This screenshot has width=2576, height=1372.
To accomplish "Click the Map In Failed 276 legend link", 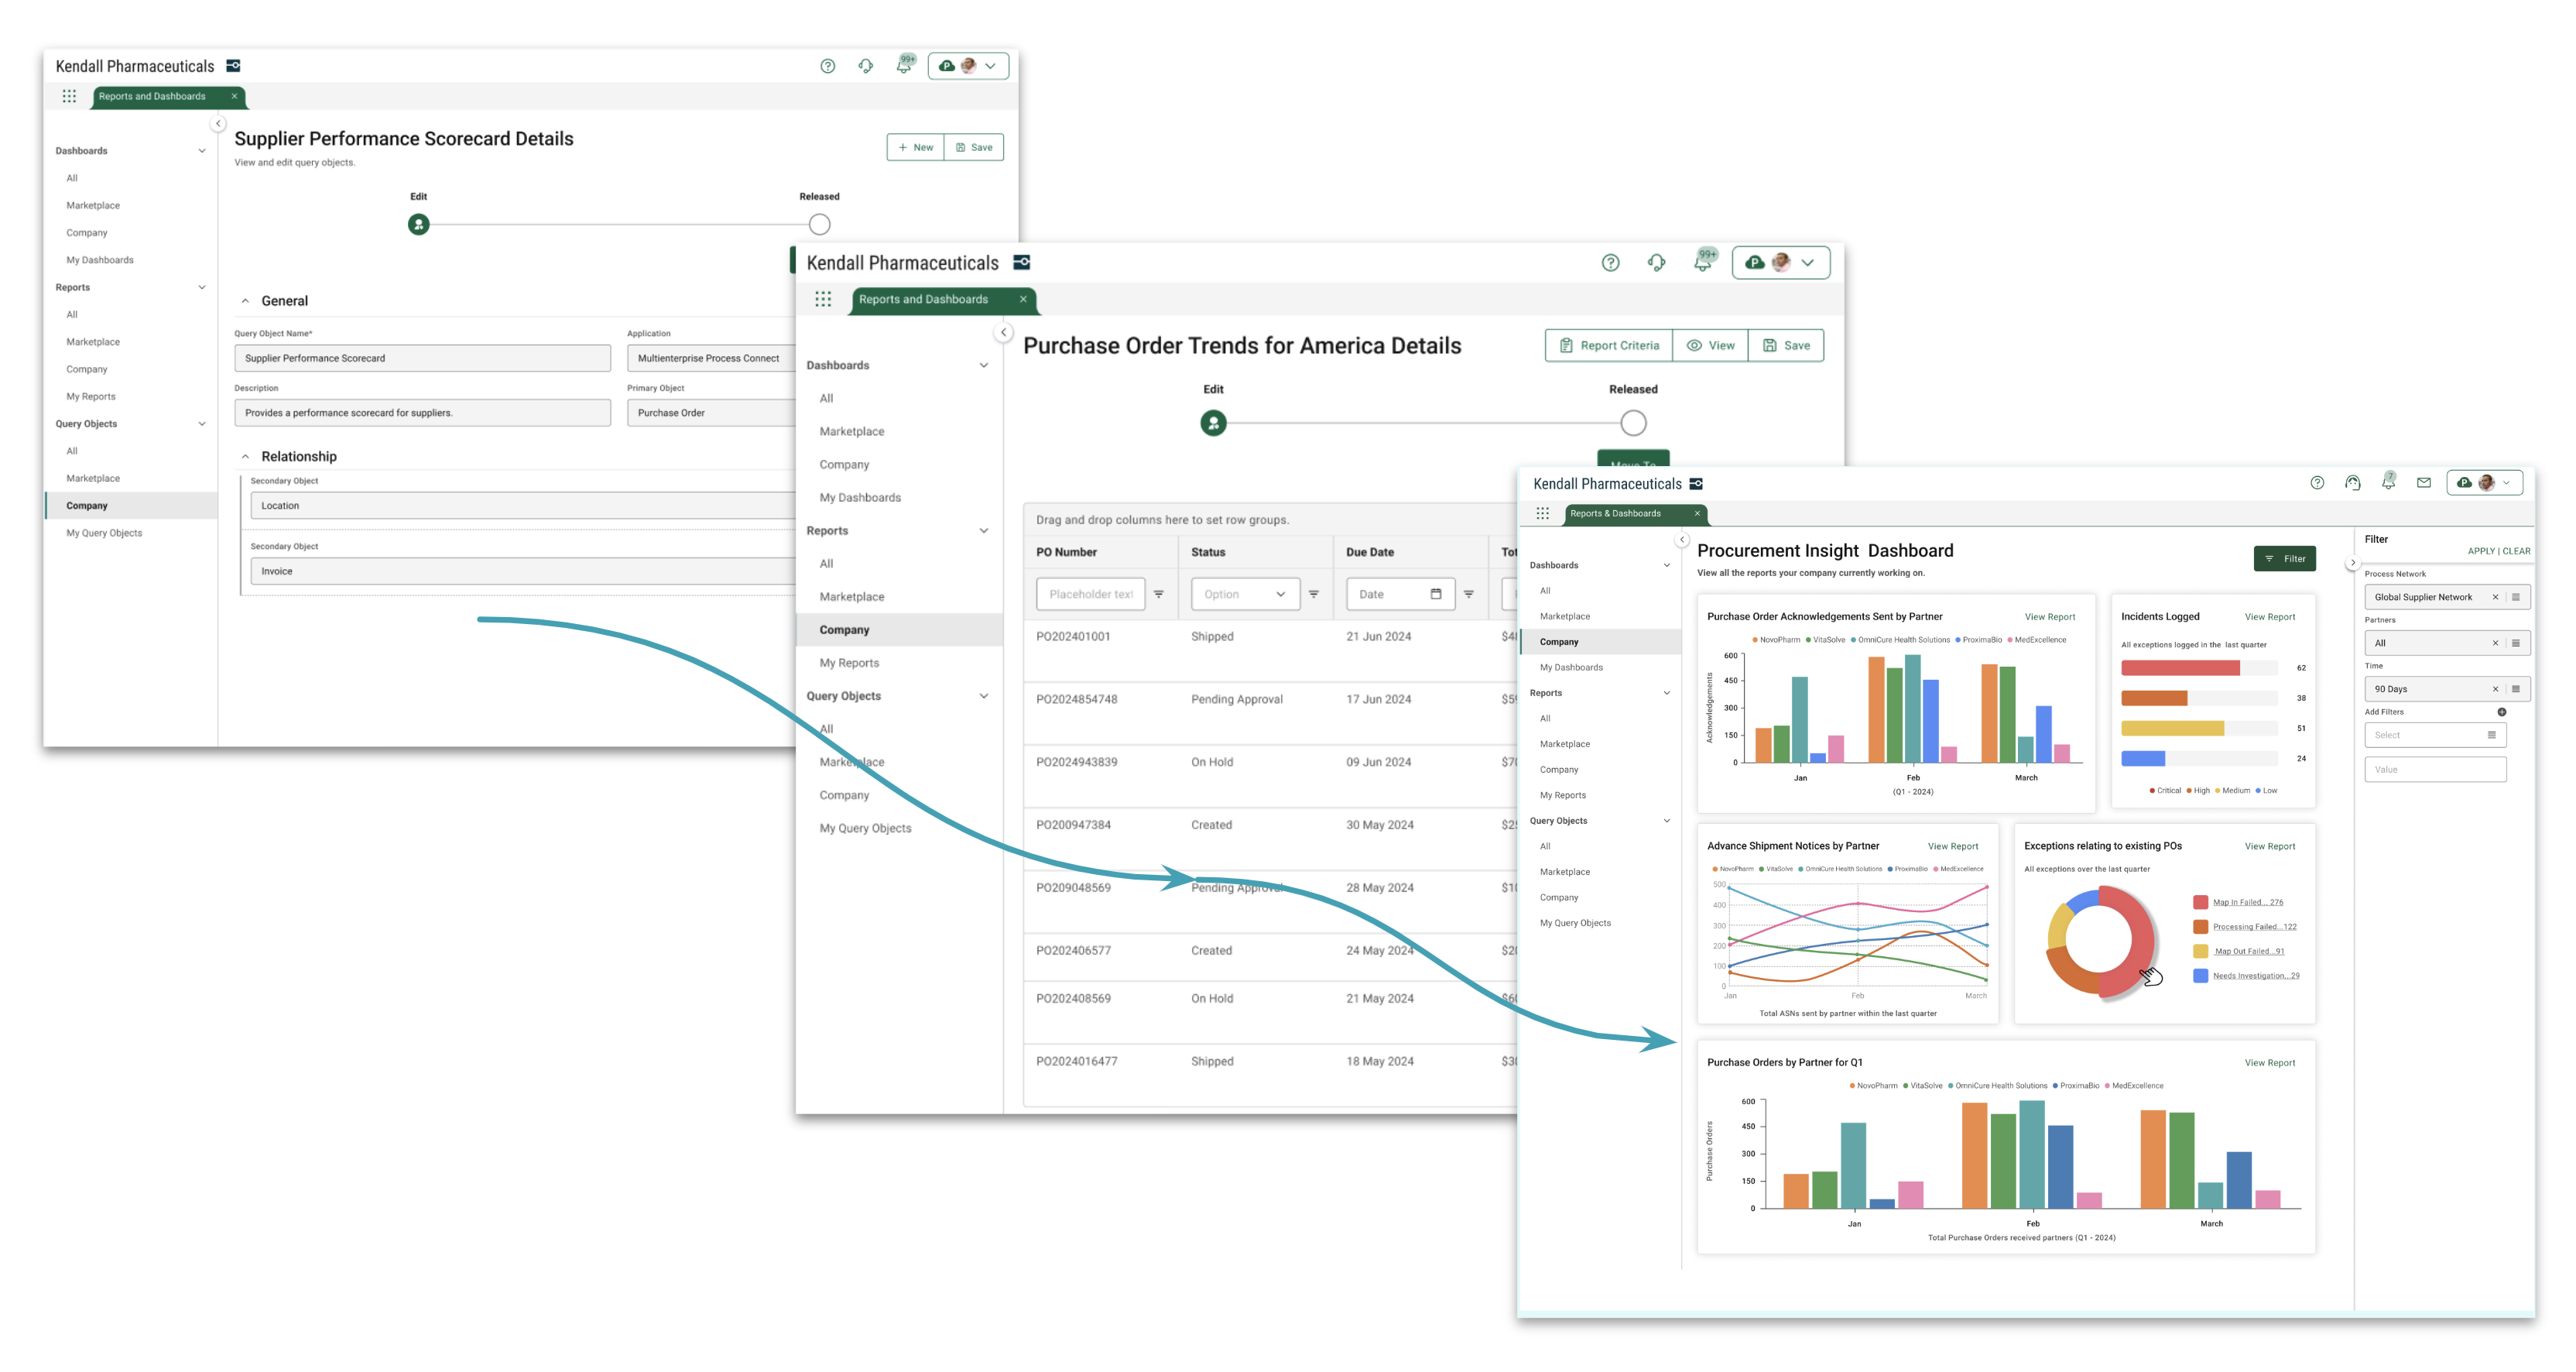I will pos(2248,902).
